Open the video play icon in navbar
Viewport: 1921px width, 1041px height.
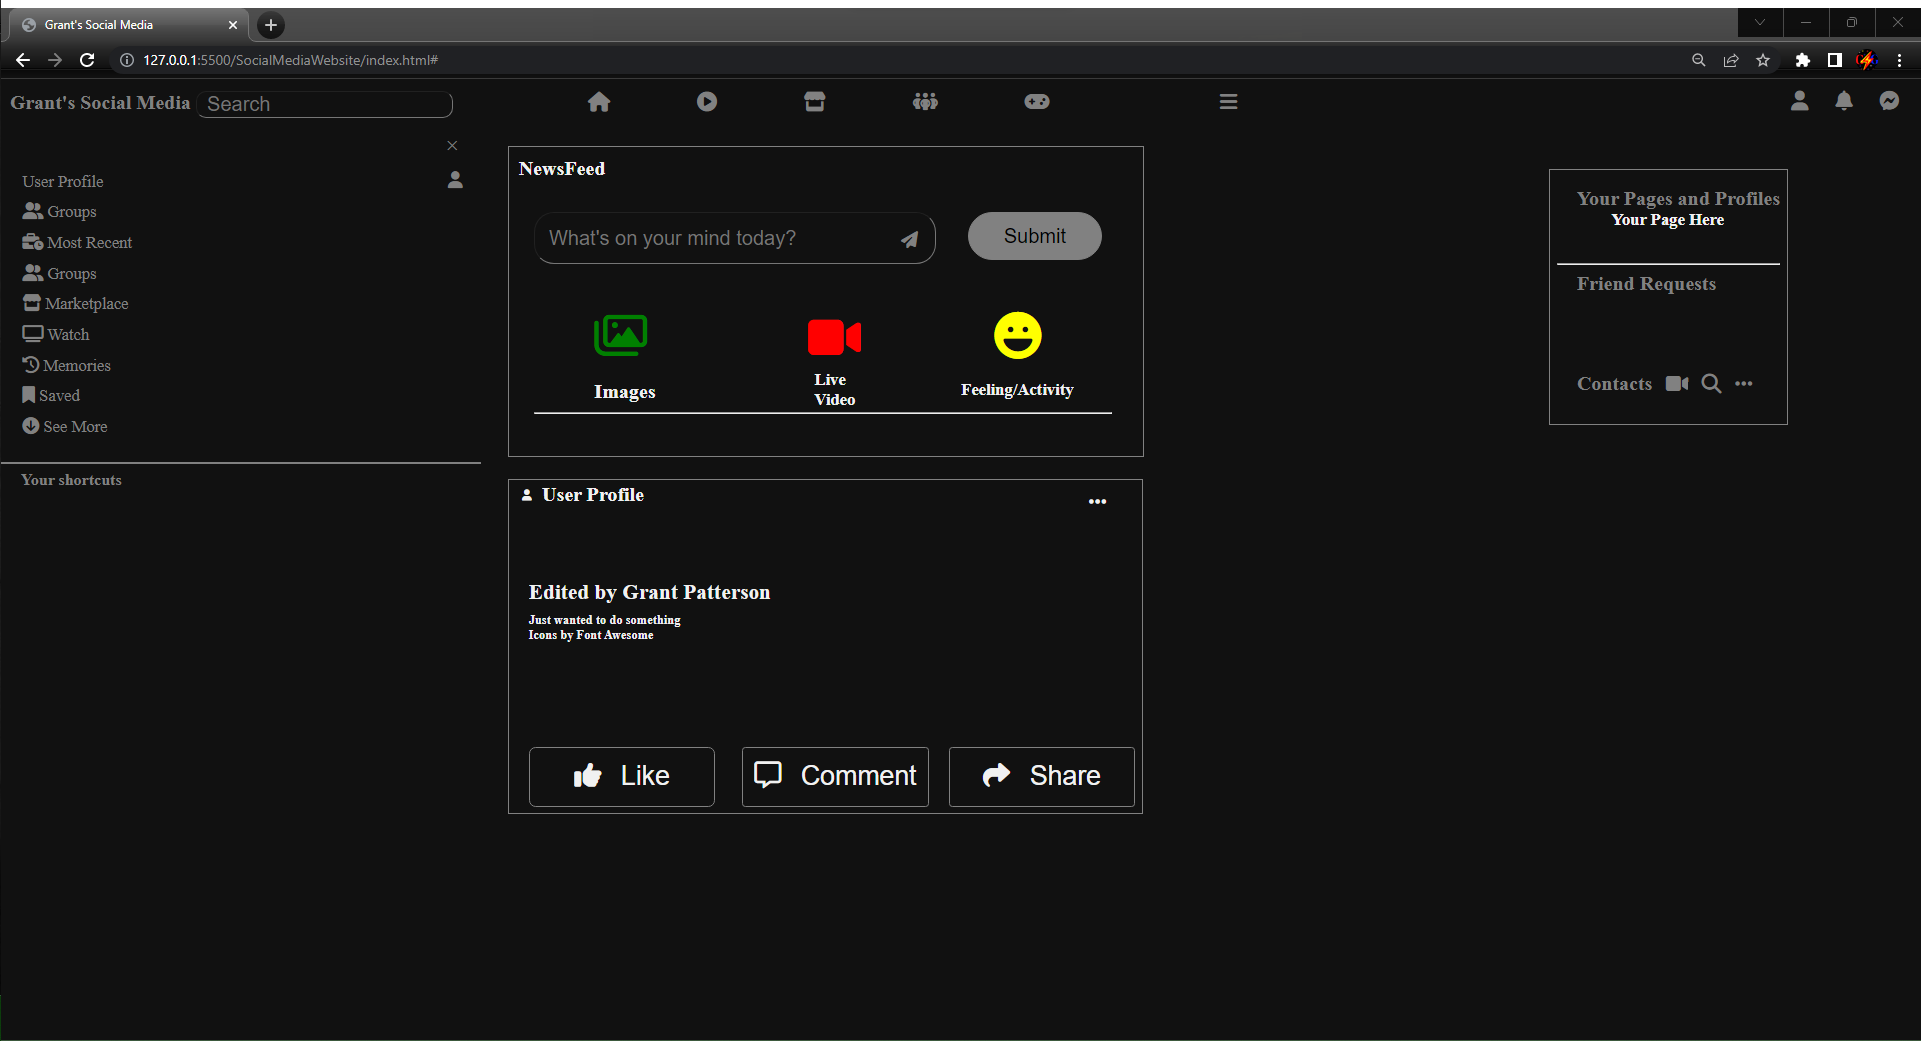coord(707,102)
